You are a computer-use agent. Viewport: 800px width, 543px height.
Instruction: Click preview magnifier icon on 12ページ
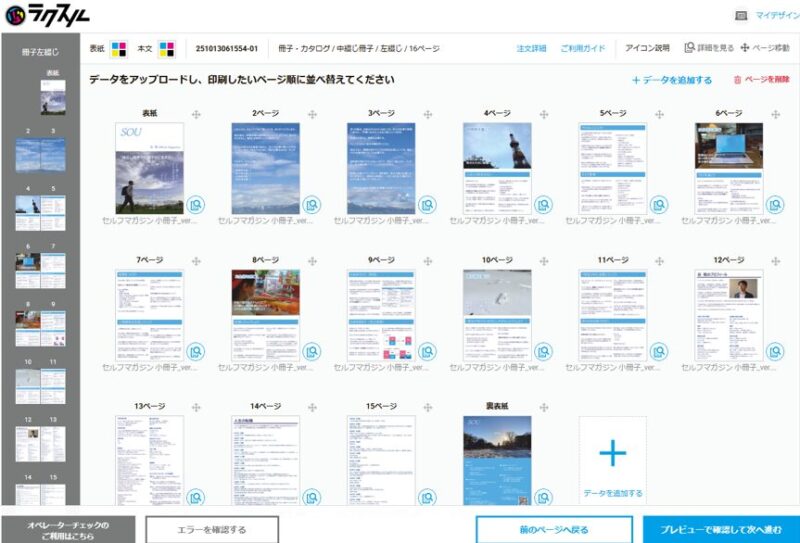point(774,351)
